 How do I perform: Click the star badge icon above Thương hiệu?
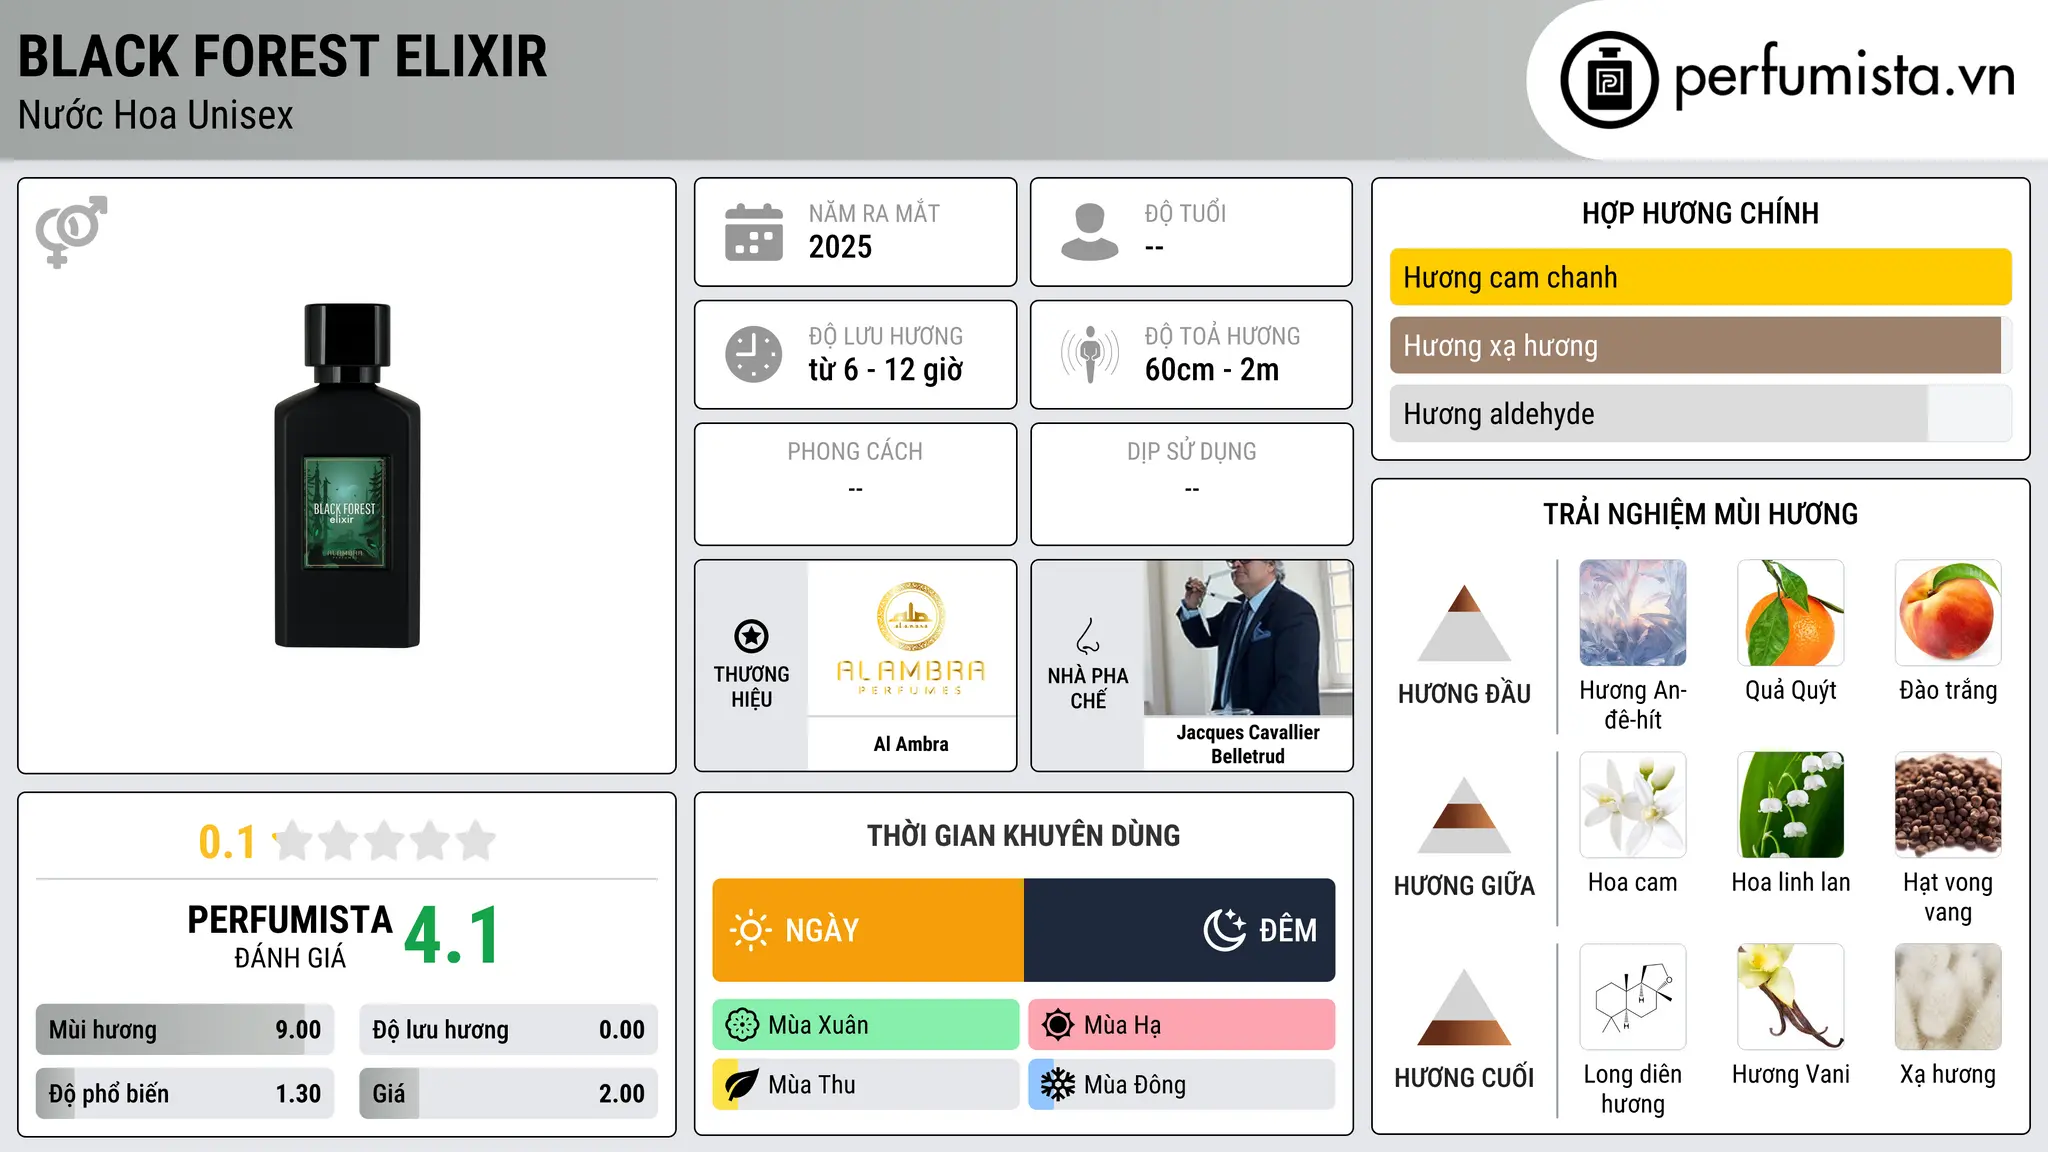[751, 636]
